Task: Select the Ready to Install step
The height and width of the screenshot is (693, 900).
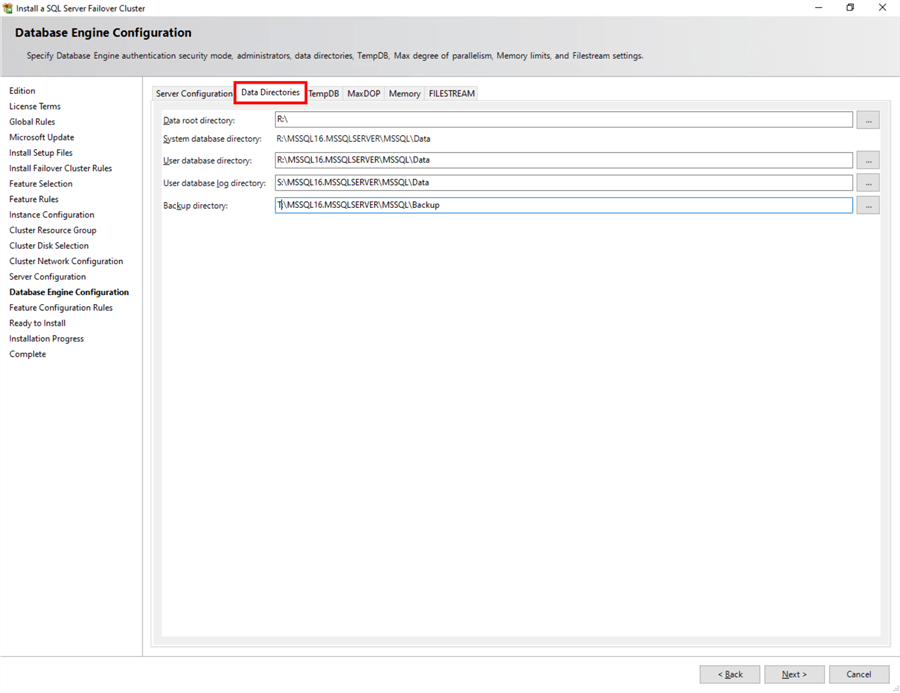Action: [x=37, y=323]
